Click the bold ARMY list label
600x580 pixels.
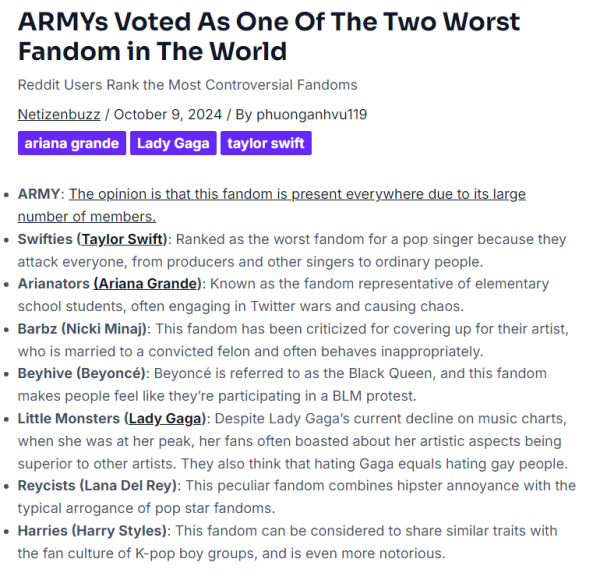pyautogui.click(x=39, y=194)
